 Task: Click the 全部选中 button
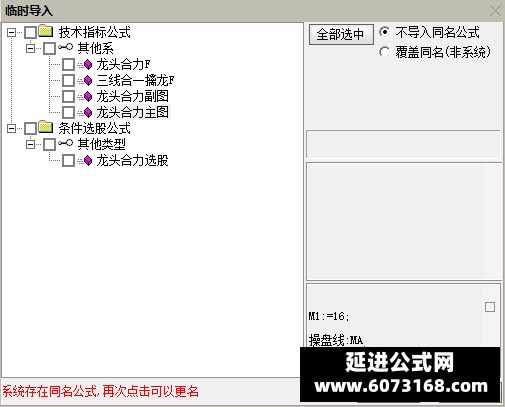pyautogui.click(x=341, y=34)
